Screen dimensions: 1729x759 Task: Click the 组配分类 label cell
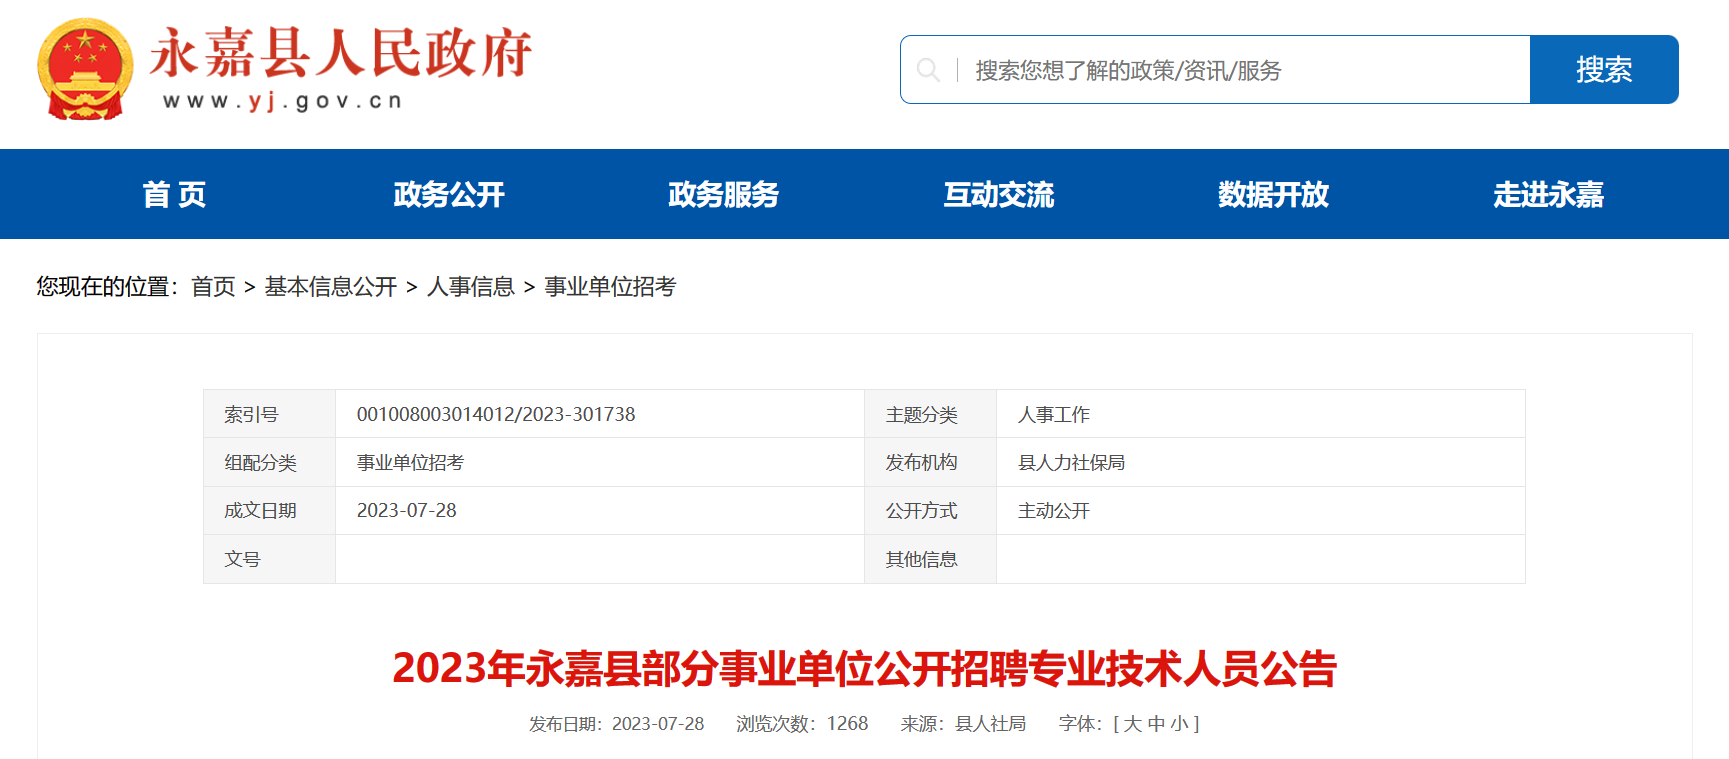click(269, 462)
